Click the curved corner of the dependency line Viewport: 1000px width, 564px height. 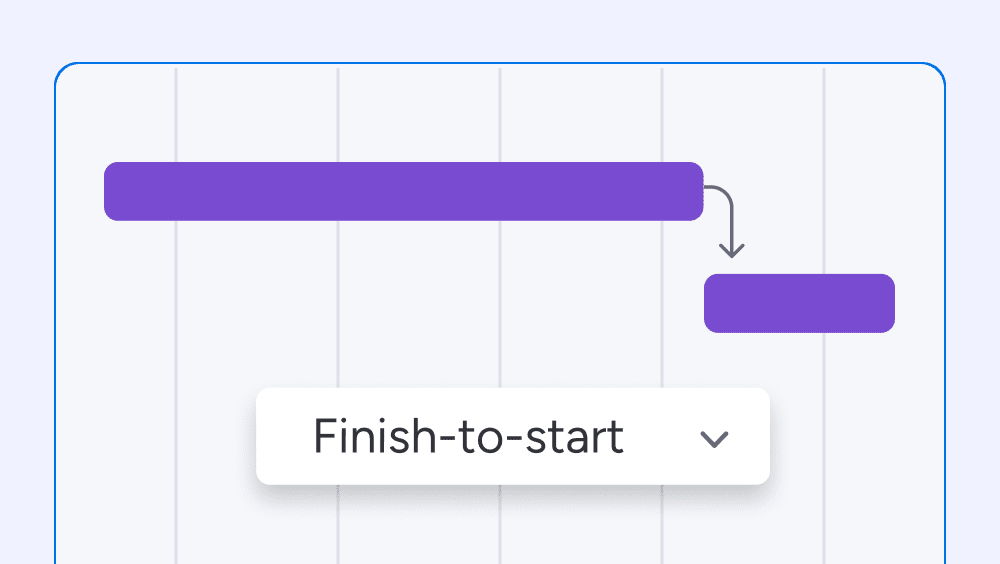724,193
